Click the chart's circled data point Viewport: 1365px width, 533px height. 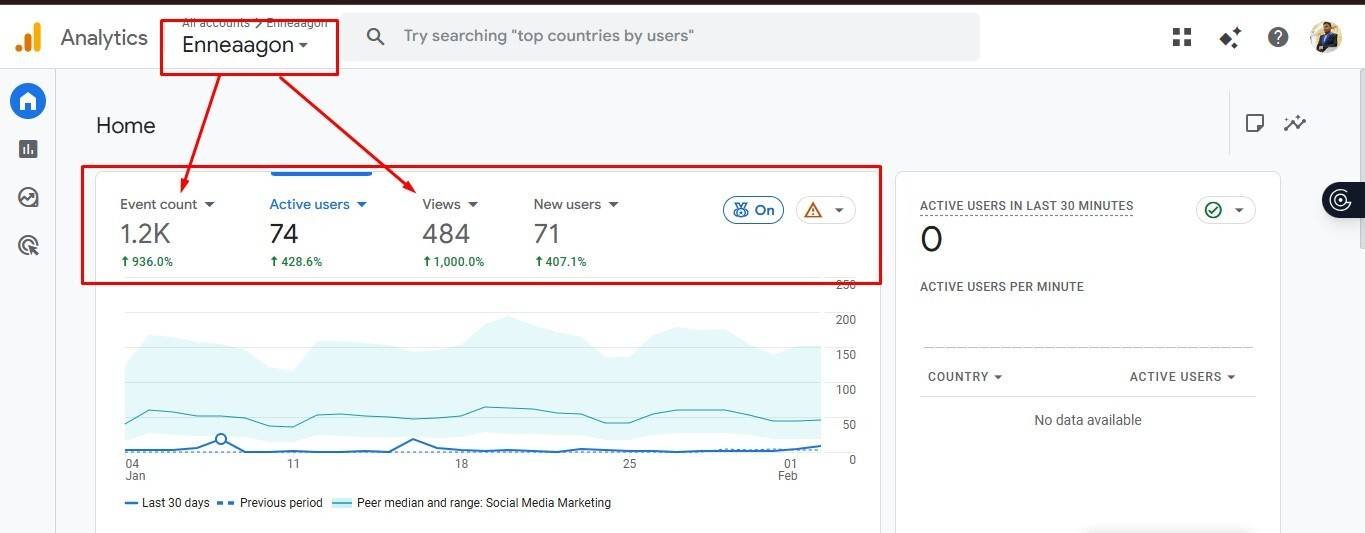[221, 439]
